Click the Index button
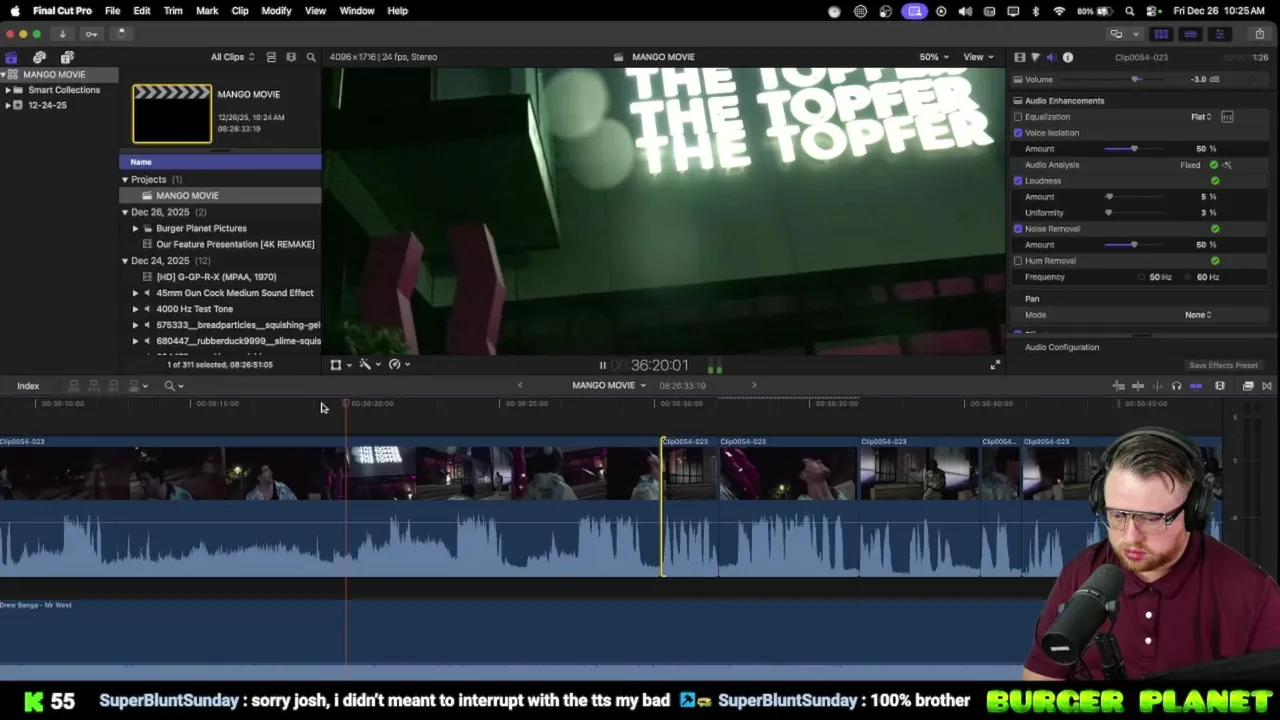 click(28, 386)
